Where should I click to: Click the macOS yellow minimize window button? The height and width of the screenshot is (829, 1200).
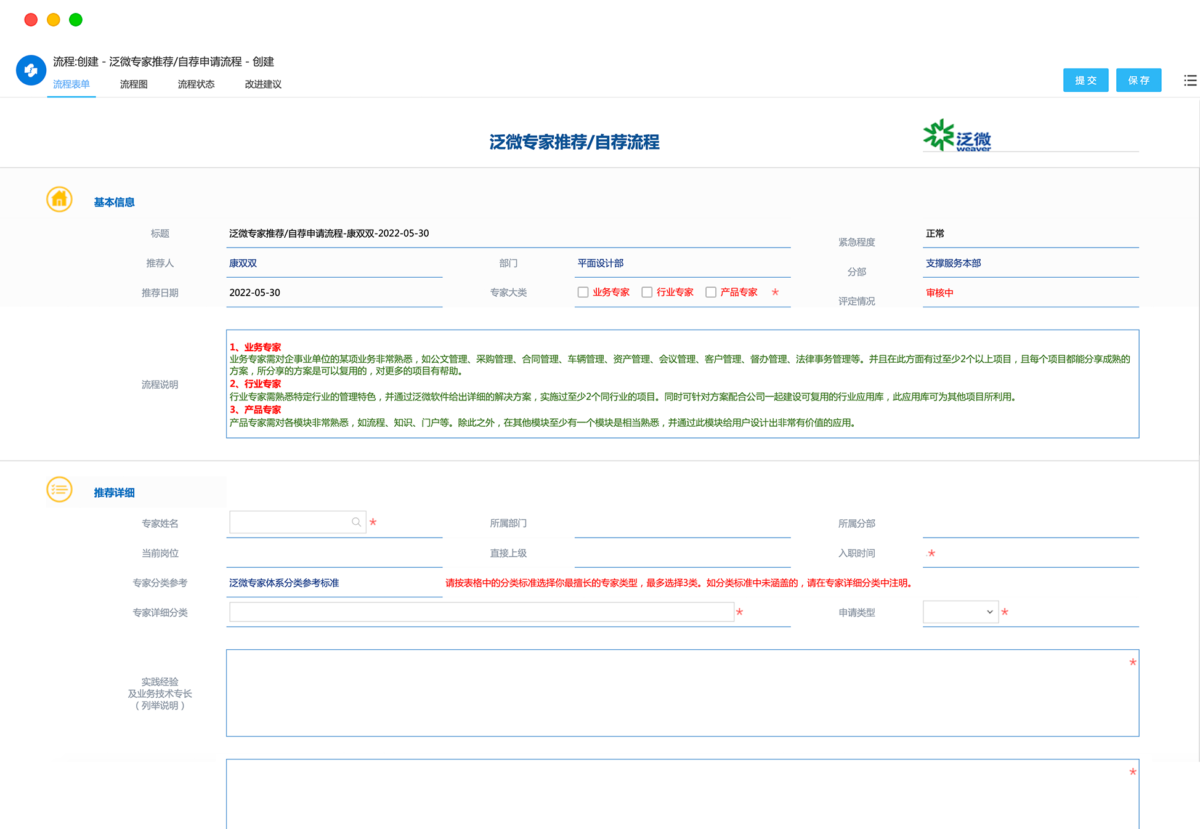54,20
